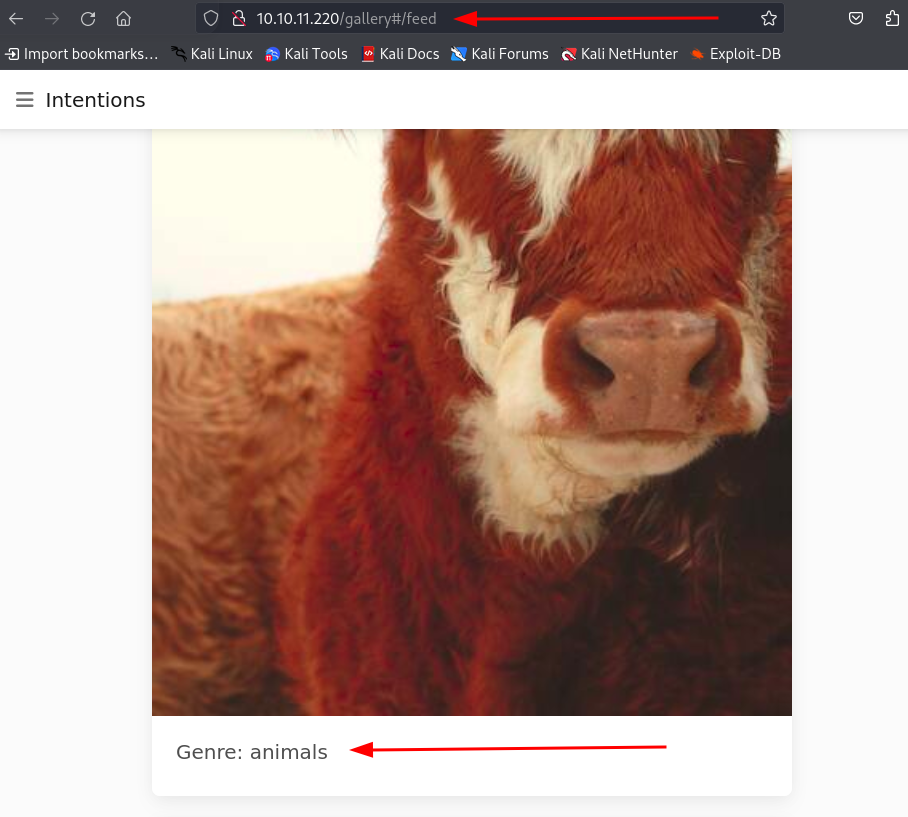The image size is (908, 817).
Task: Open the Kali Forums bookmark
Action: coord(500,54)
